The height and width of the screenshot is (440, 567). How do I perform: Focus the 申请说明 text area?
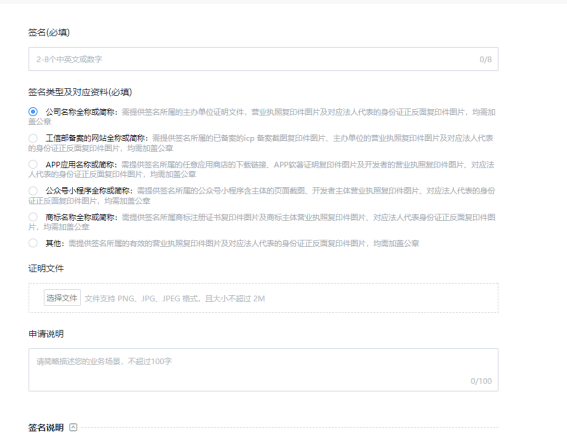(x=263, y=370)
